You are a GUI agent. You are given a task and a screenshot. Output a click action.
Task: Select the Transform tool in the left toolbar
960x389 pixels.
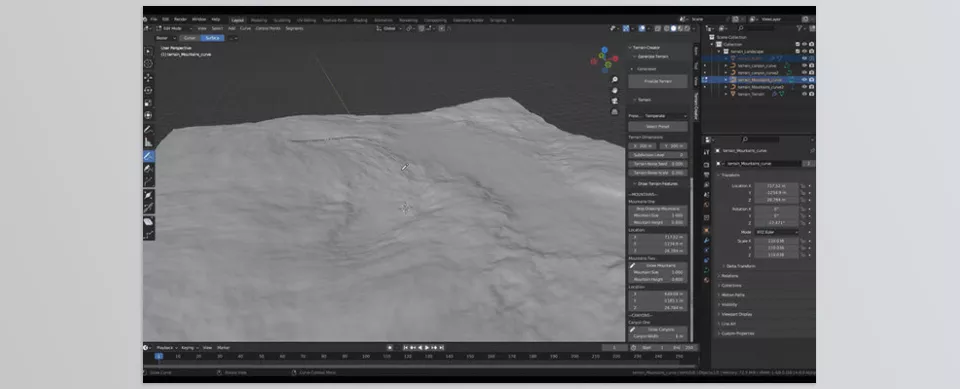pos(148,115)
